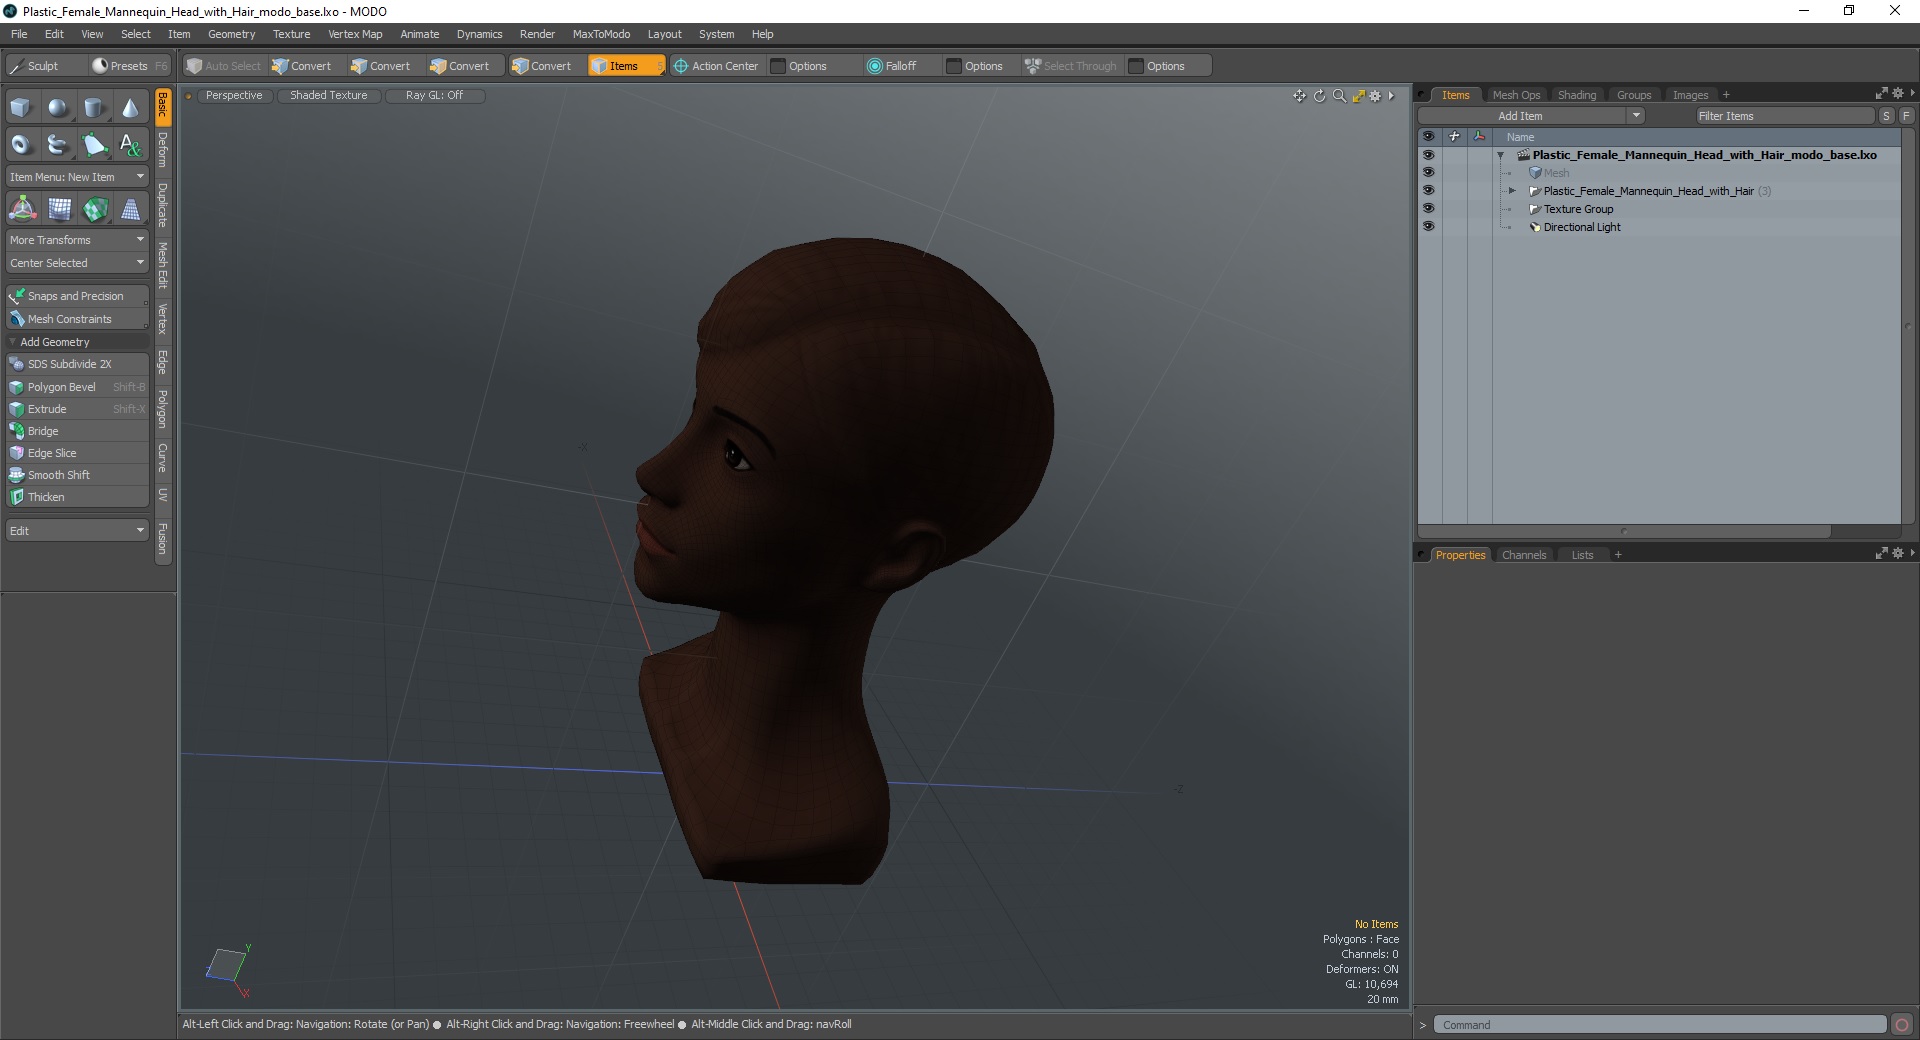The height and width of the screenshot is (1040, 1920).
Task: Select the Cone primitive tool
Action: point(130,108)
